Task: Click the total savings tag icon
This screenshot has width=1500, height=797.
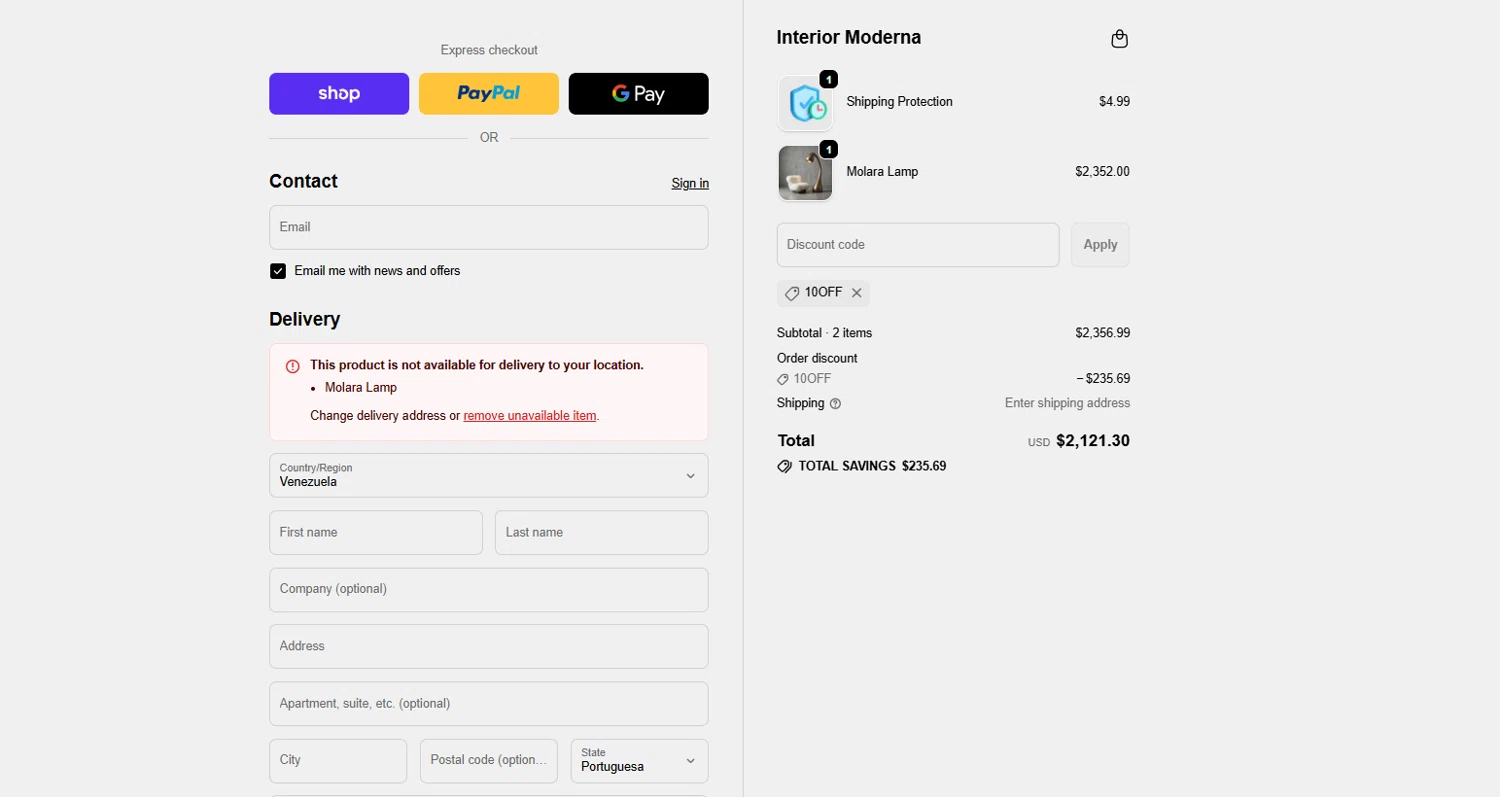Action: pos(785,466)
